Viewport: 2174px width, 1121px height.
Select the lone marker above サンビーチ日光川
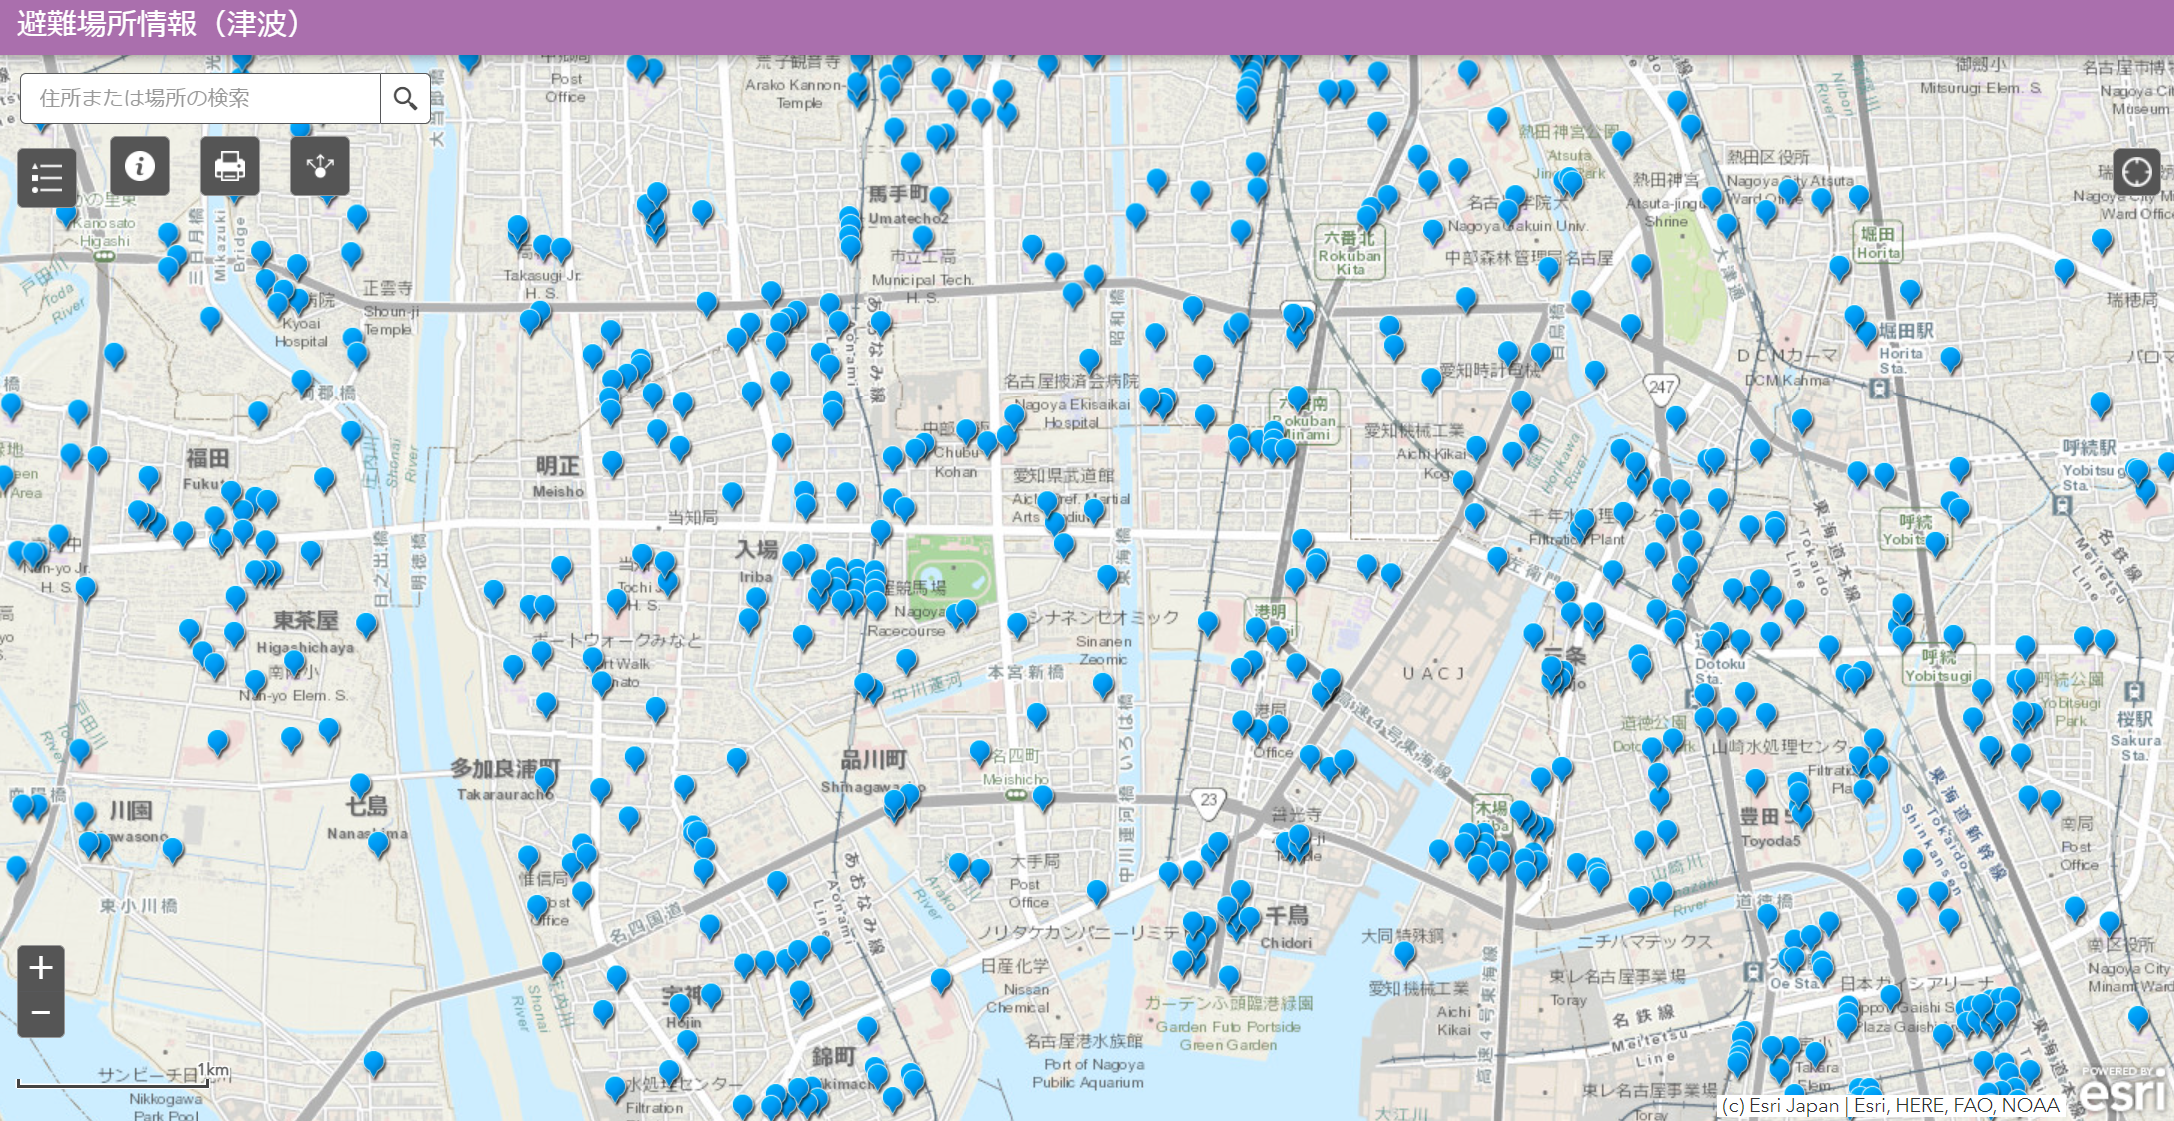374,1063
